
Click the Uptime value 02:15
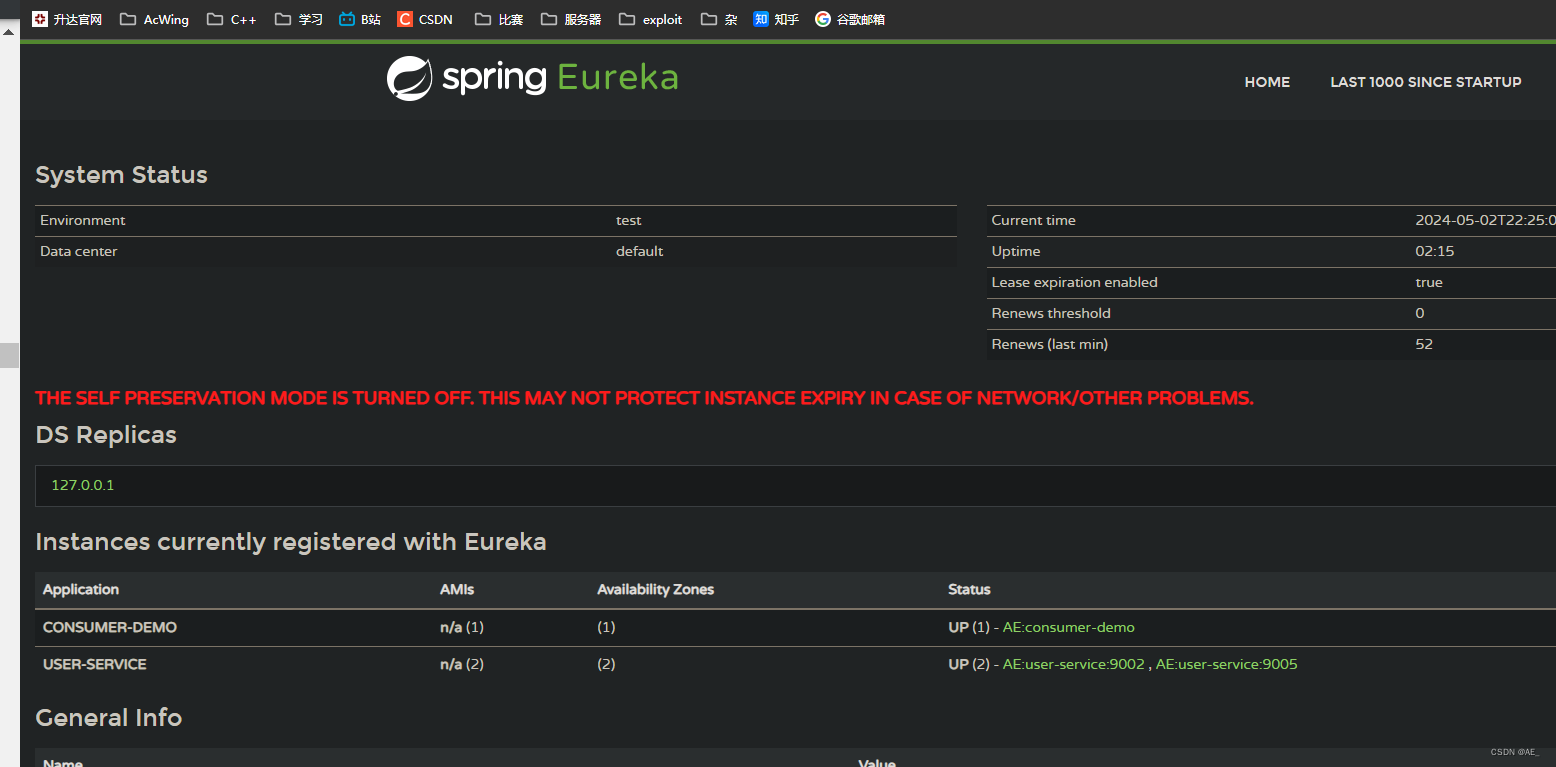tap(1435, 251)
